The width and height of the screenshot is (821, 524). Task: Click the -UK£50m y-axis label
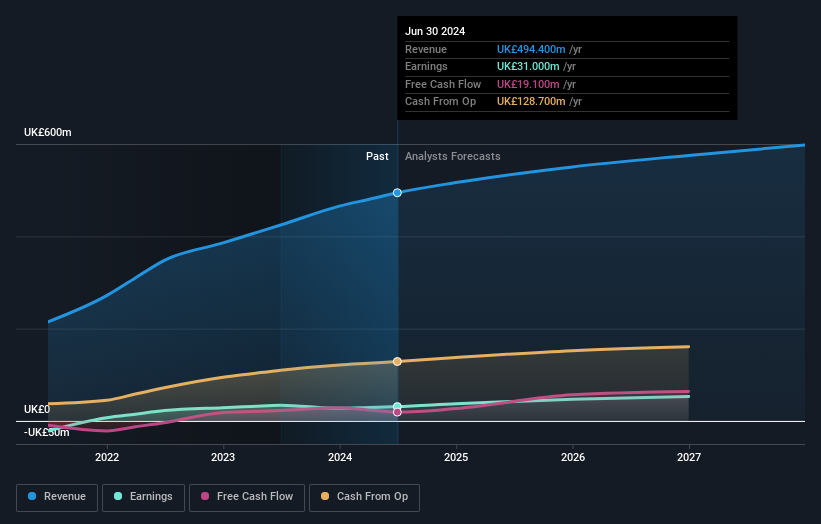[x=47, y=432]
